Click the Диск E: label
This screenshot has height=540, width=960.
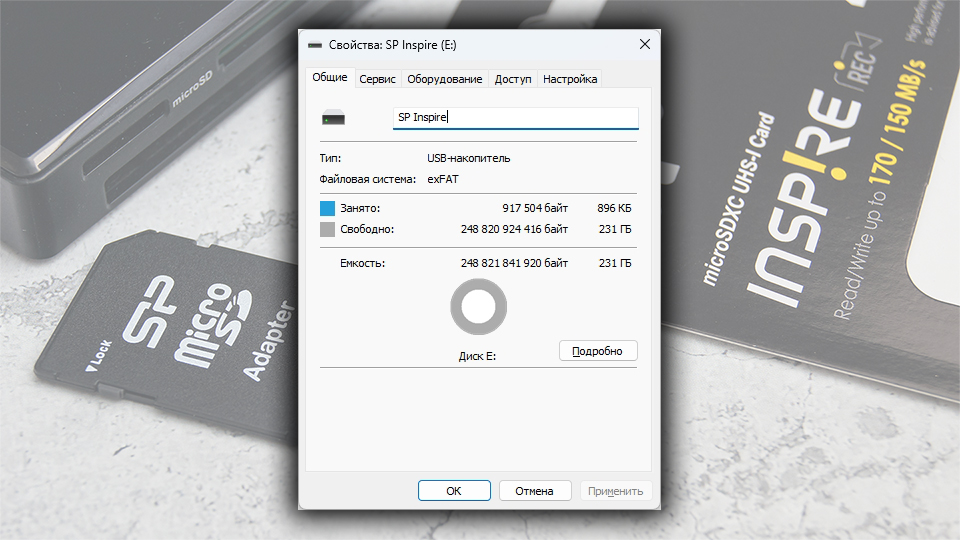pyautogui.click(x=478, y=356)
